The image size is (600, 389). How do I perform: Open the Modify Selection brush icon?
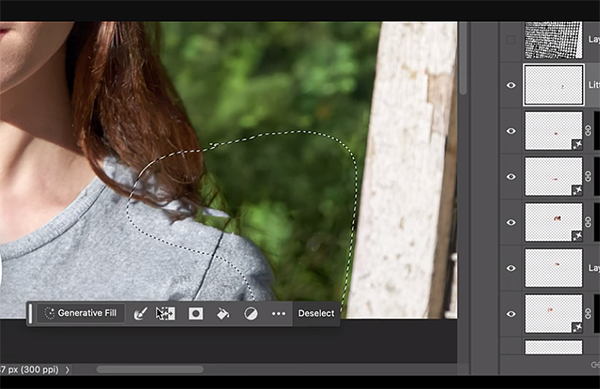pos(140,314)
